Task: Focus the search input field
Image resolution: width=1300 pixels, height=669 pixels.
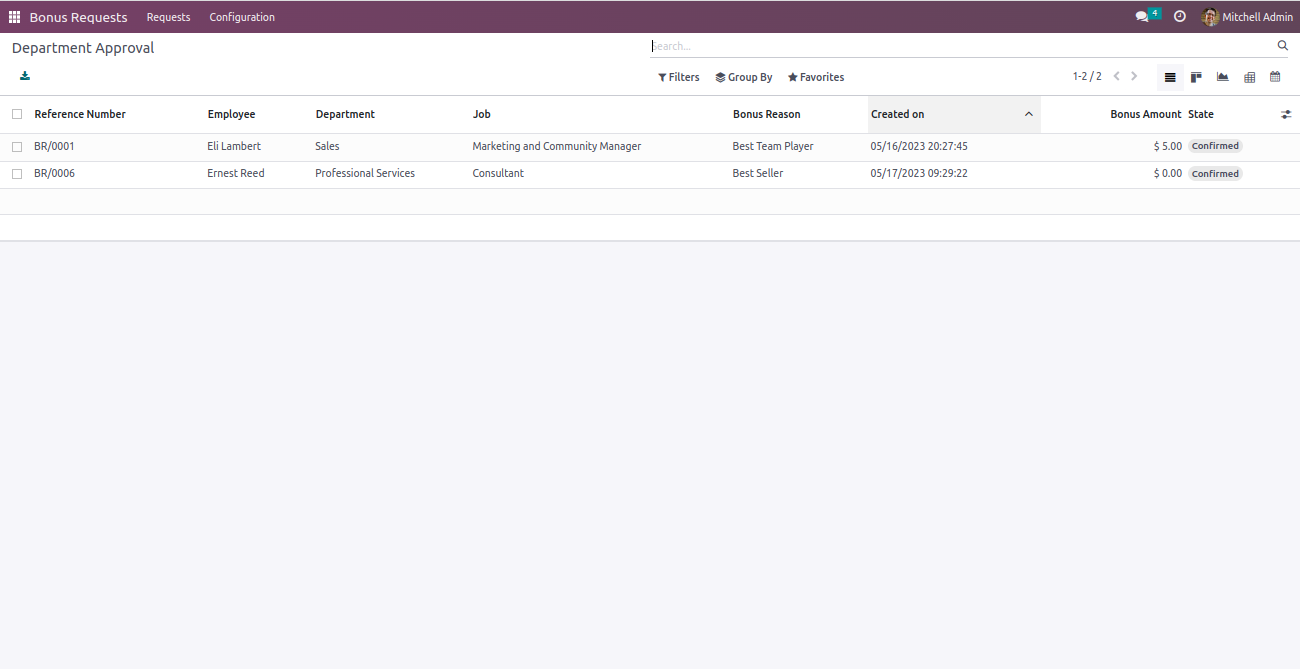Action: 960,46
